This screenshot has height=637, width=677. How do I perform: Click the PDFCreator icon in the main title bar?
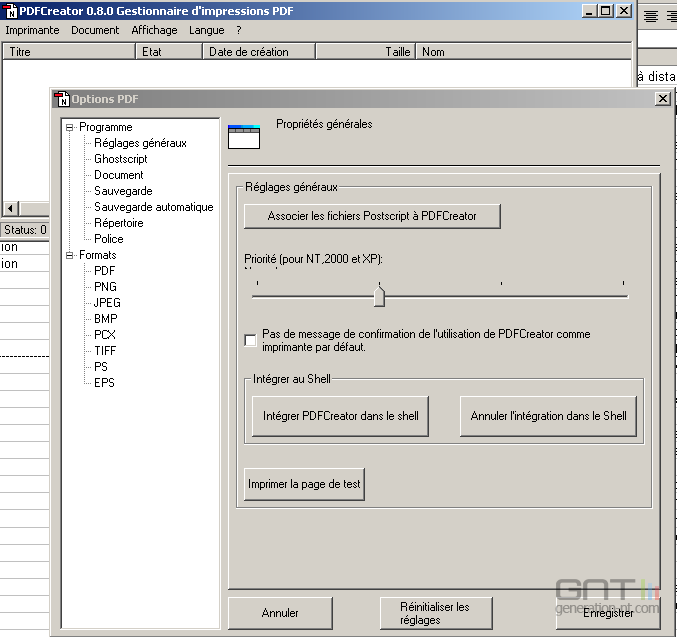[x=9, y=10]
